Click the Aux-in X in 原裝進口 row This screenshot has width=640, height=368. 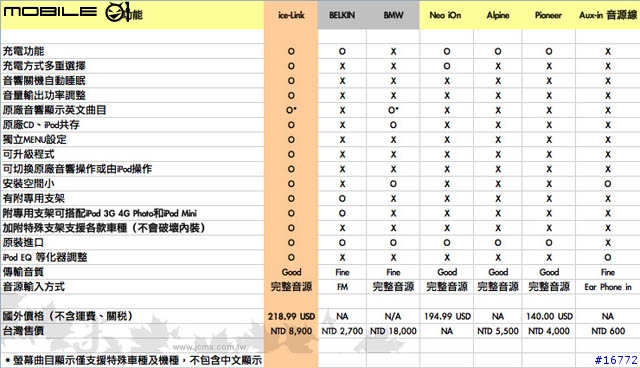[x=608, y=243]
